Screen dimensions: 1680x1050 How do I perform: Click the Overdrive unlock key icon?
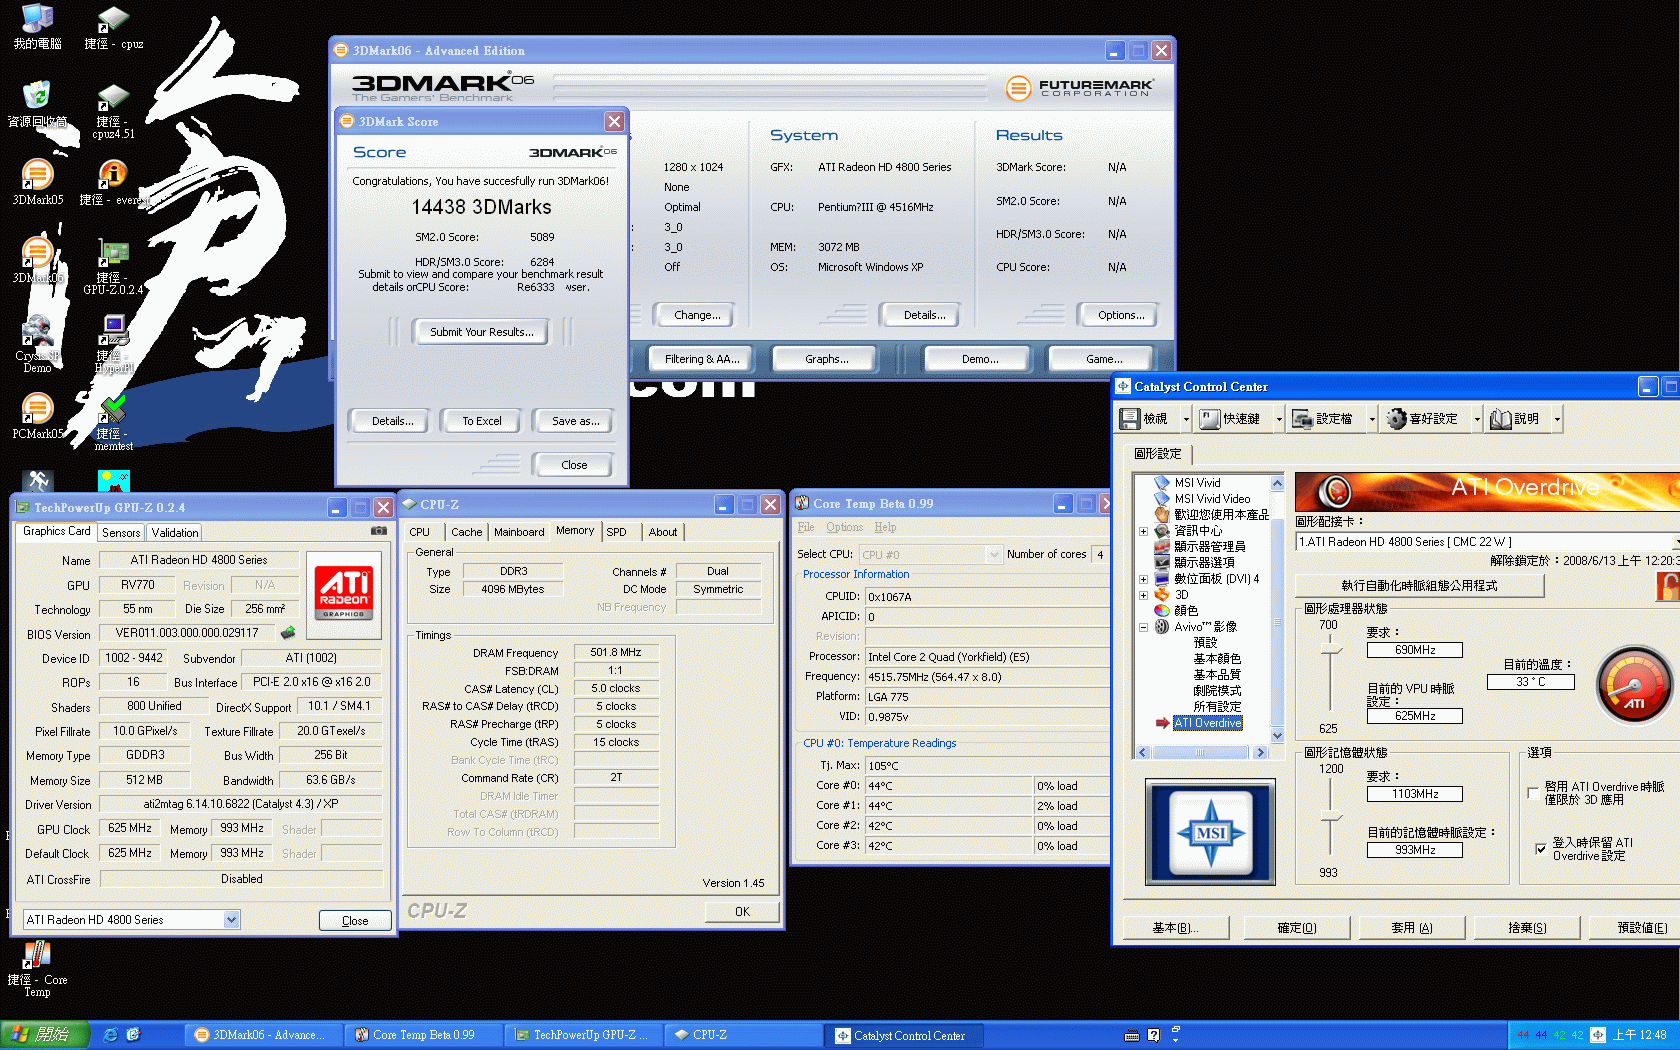[x=1667, y=586]
